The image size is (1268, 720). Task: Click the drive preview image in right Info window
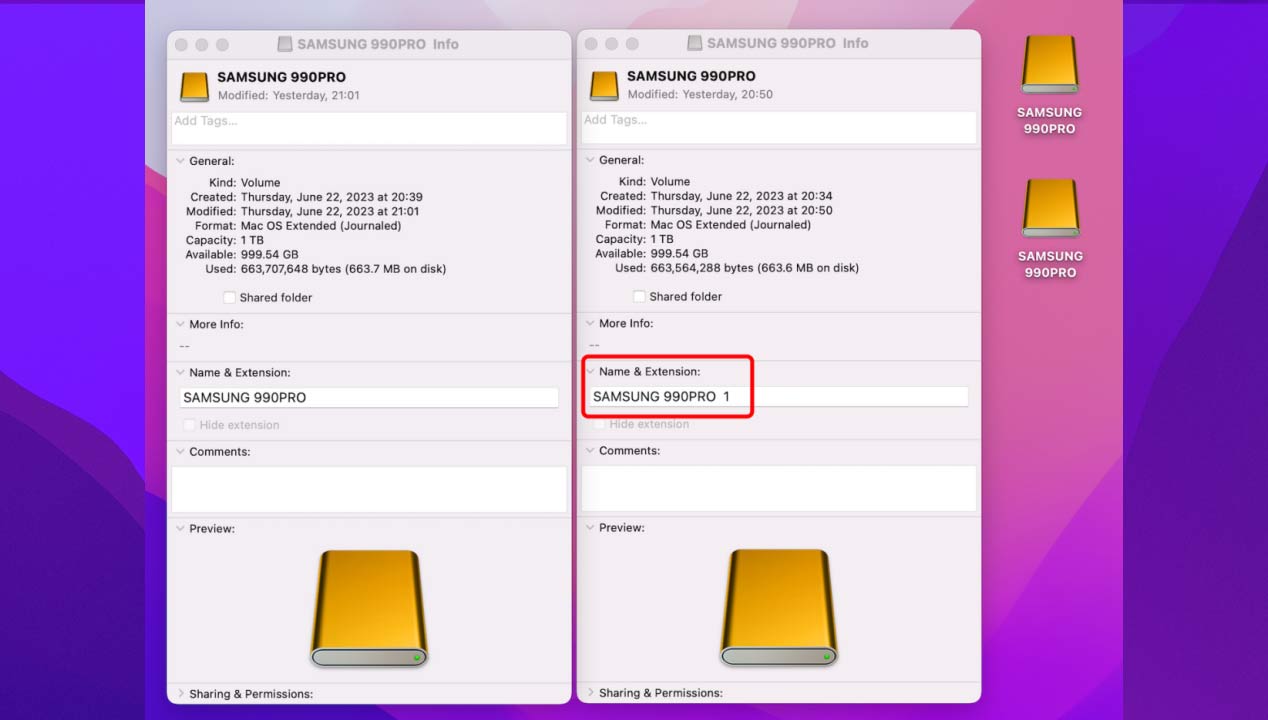coord(779,607)
